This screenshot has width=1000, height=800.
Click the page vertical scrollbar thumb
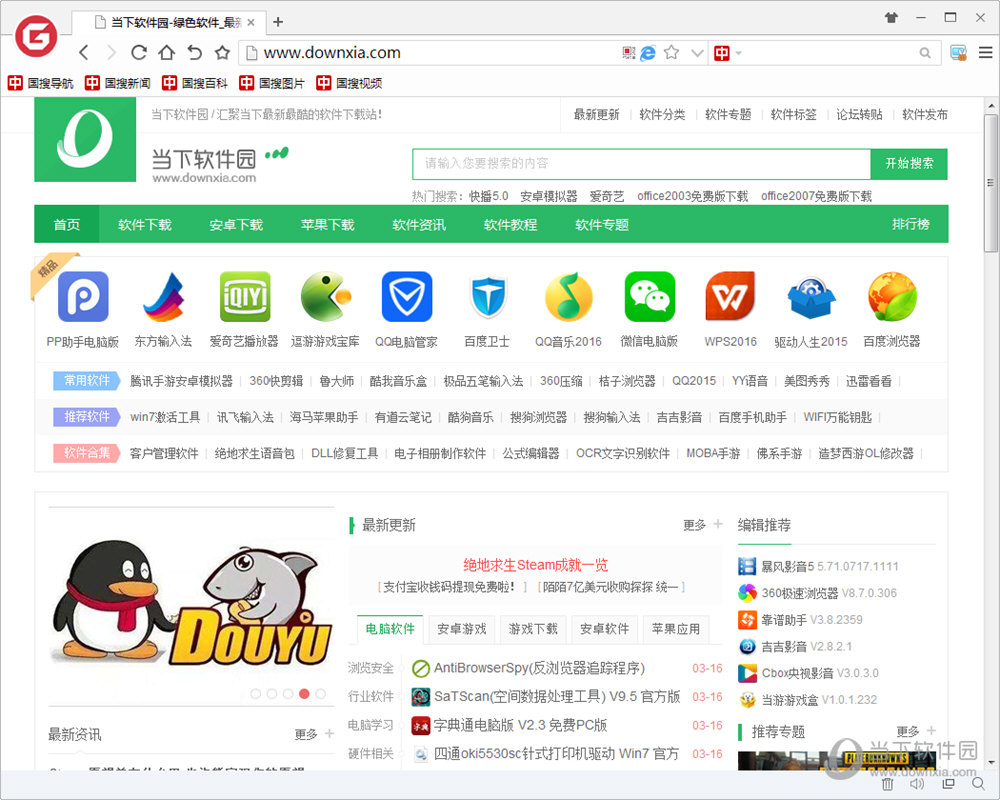click(990, 184)
